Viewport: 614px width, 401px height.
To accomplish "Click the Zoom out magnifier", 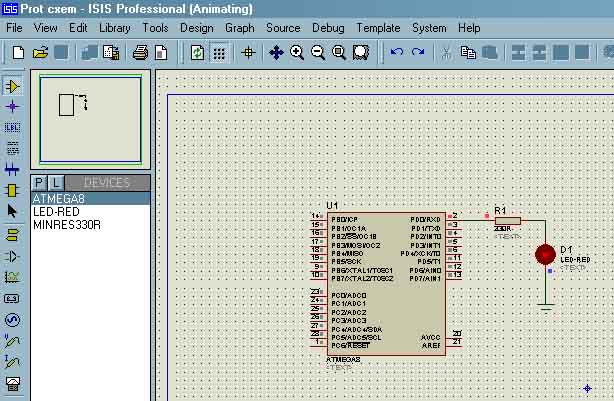I will (x=318, y=52).
